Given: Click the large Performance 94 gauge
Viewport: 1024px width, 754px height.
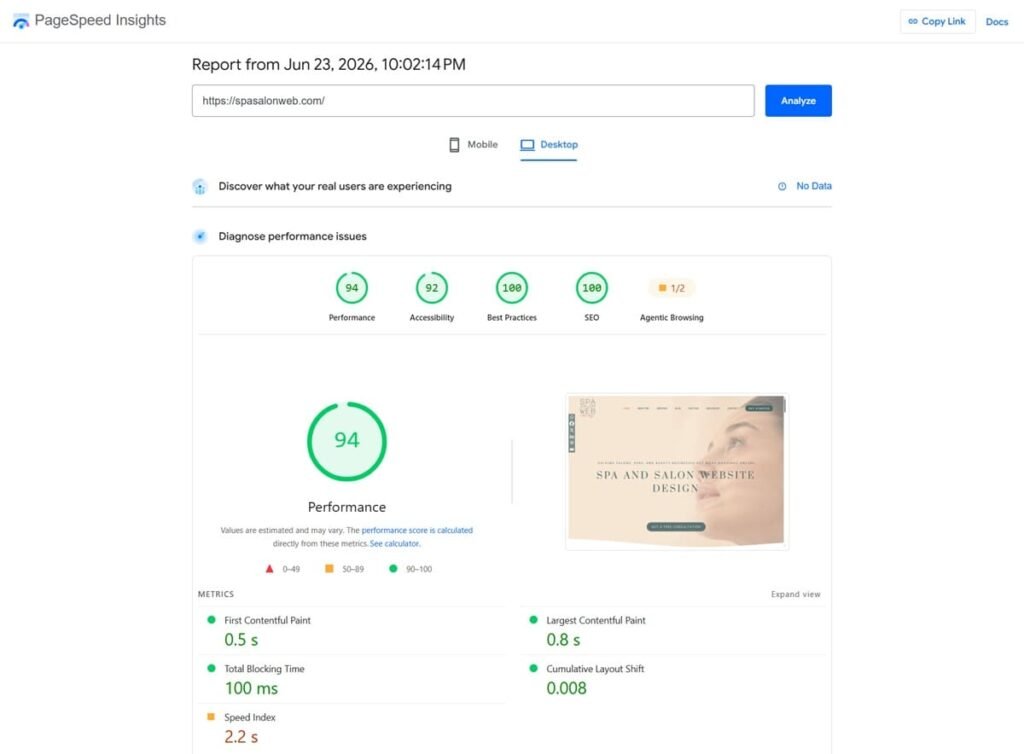Looking at the screenshot, I should (347, 441).
